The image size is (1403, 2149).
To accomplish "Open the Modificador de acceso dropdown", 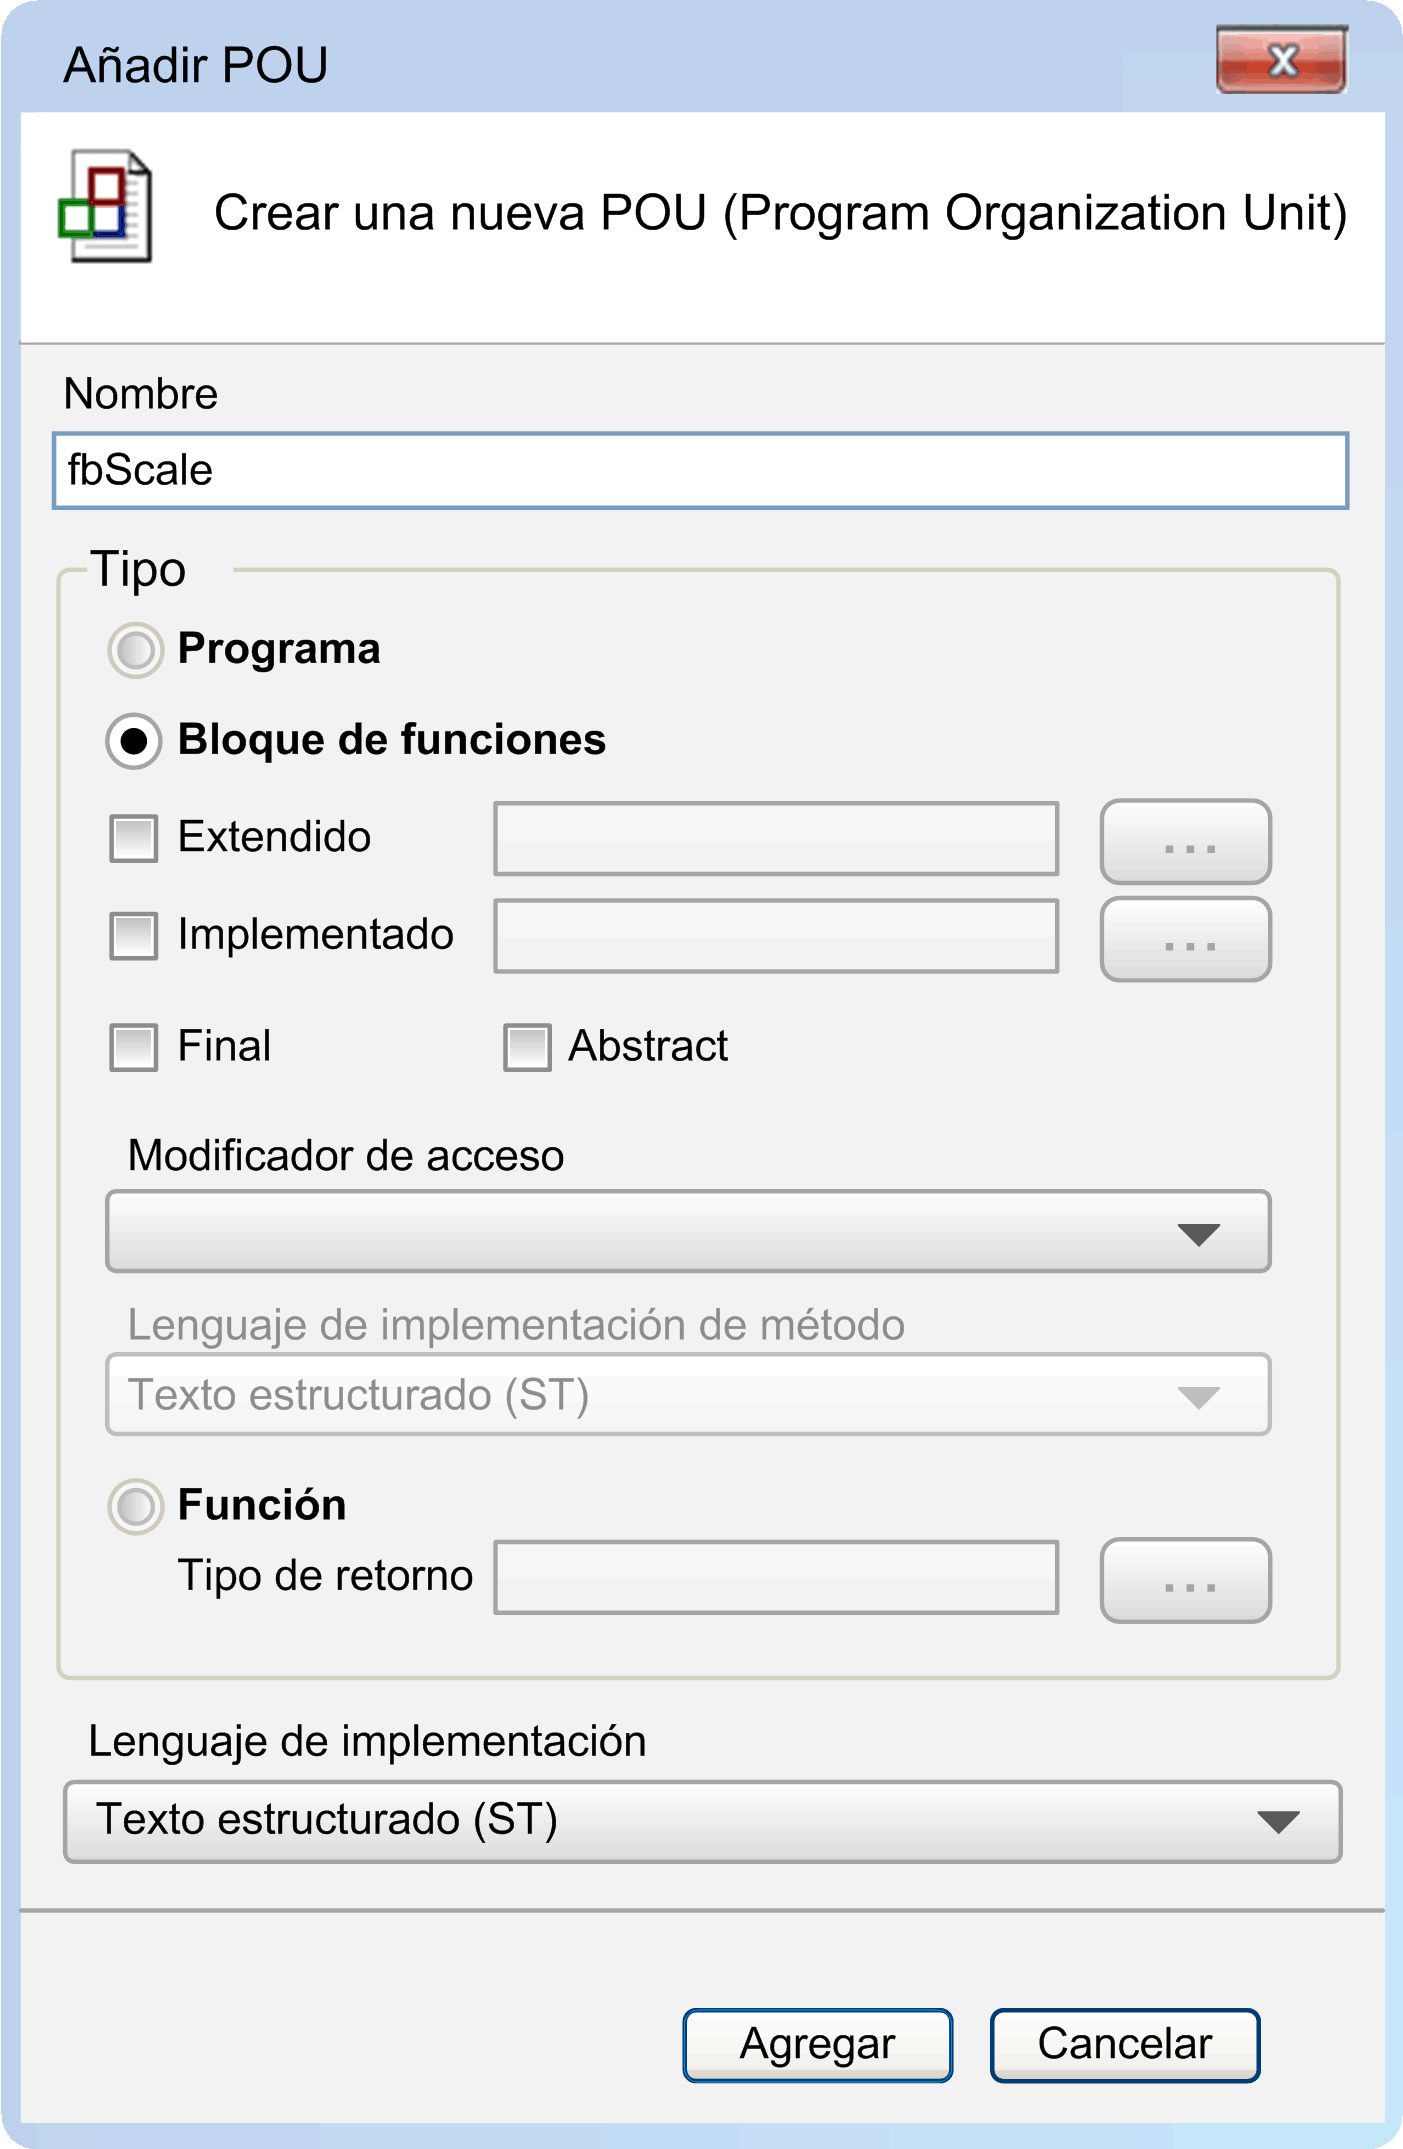I will (x=688, y=1231).
